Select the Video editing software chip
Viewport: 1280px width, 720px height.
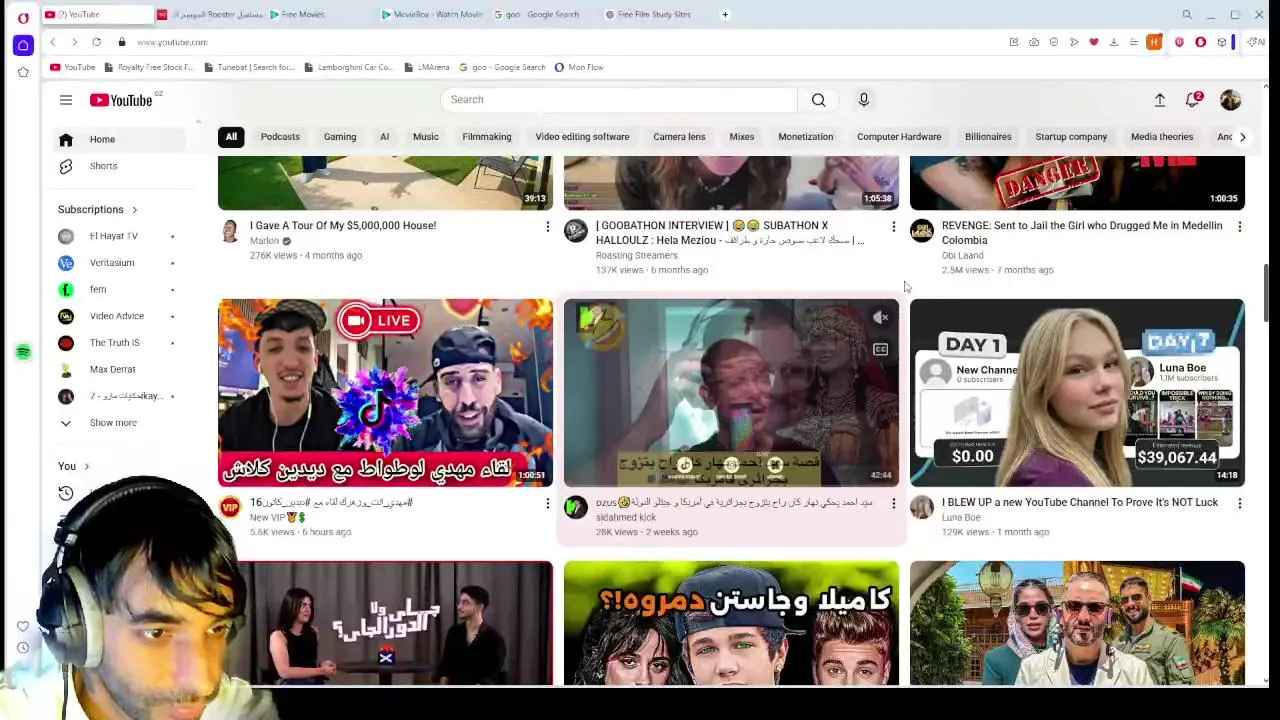582,137
